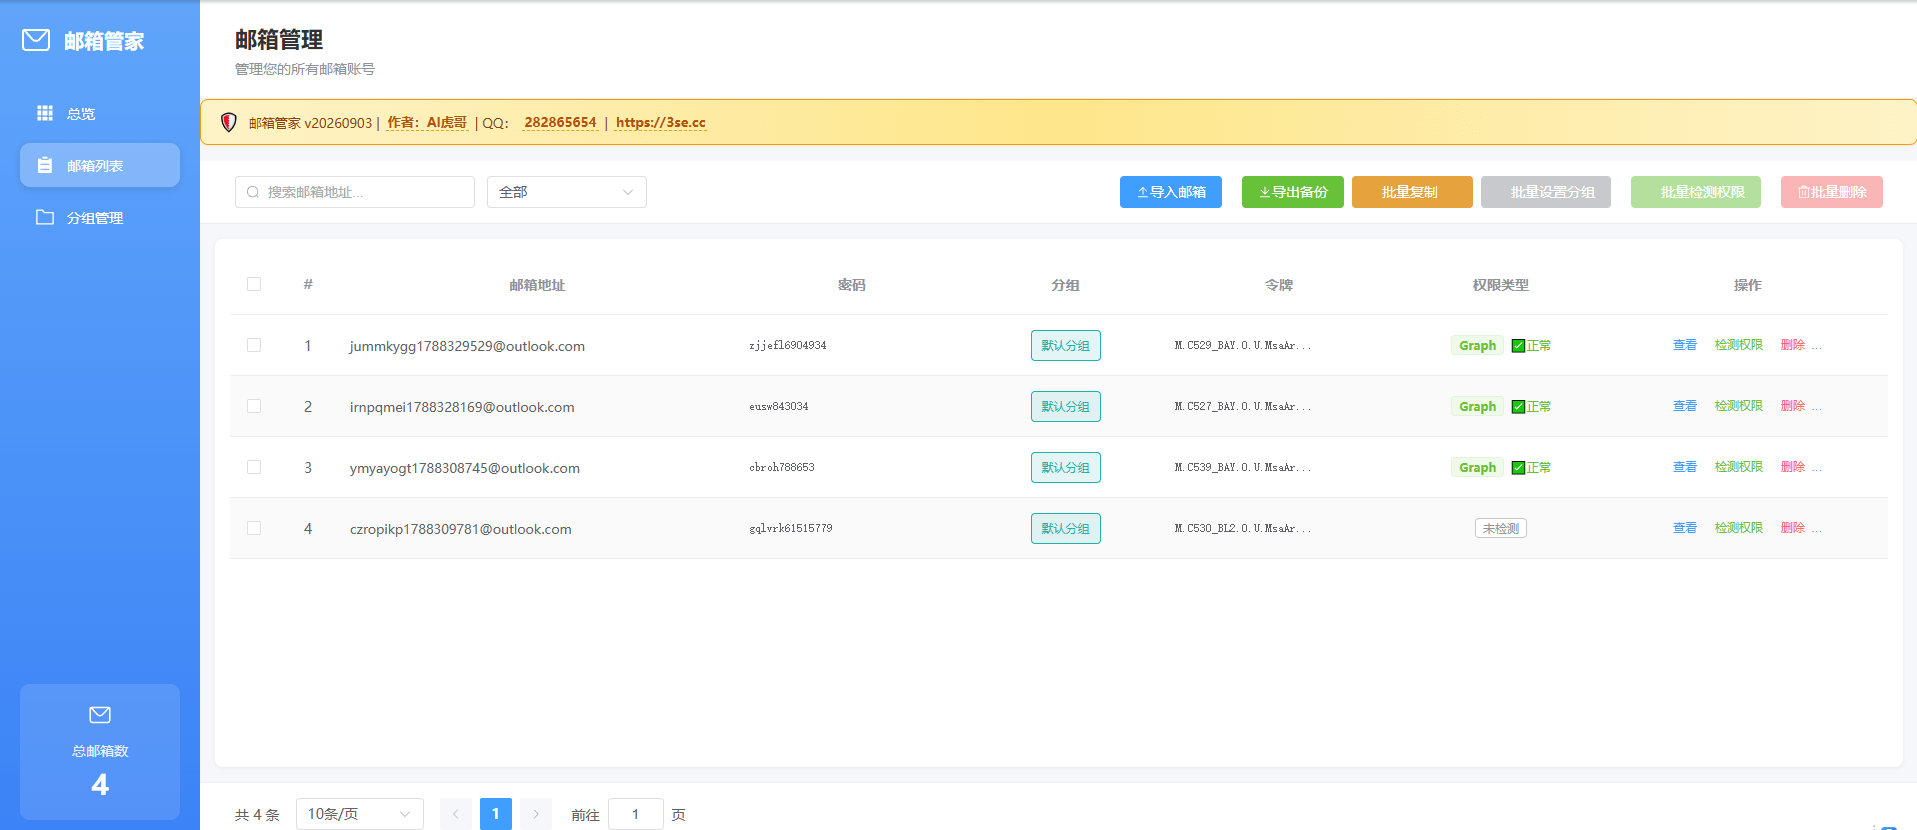This screenshot has width=1917, height=830.
Task: Expand the 10条/页 page size dropdown
Action: (360, 814)
